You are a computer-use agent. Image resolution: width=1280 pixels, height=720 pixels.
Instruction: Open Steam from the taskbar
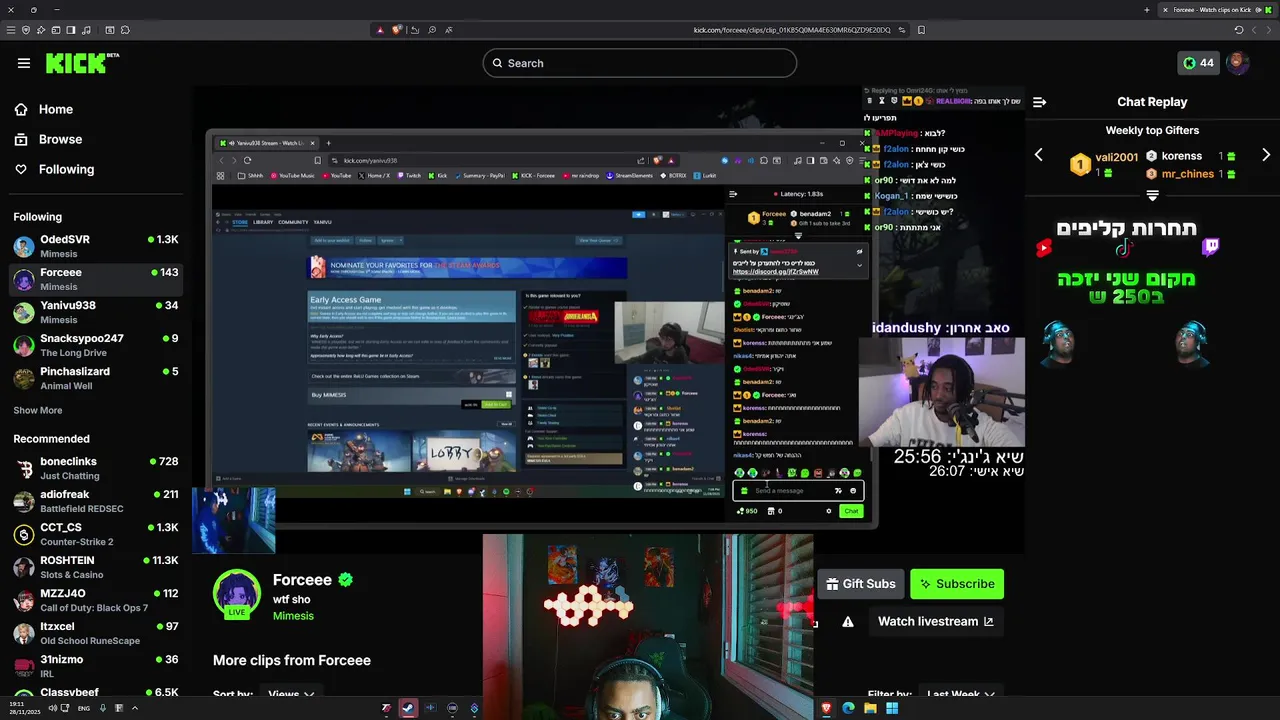coord(408,708)
